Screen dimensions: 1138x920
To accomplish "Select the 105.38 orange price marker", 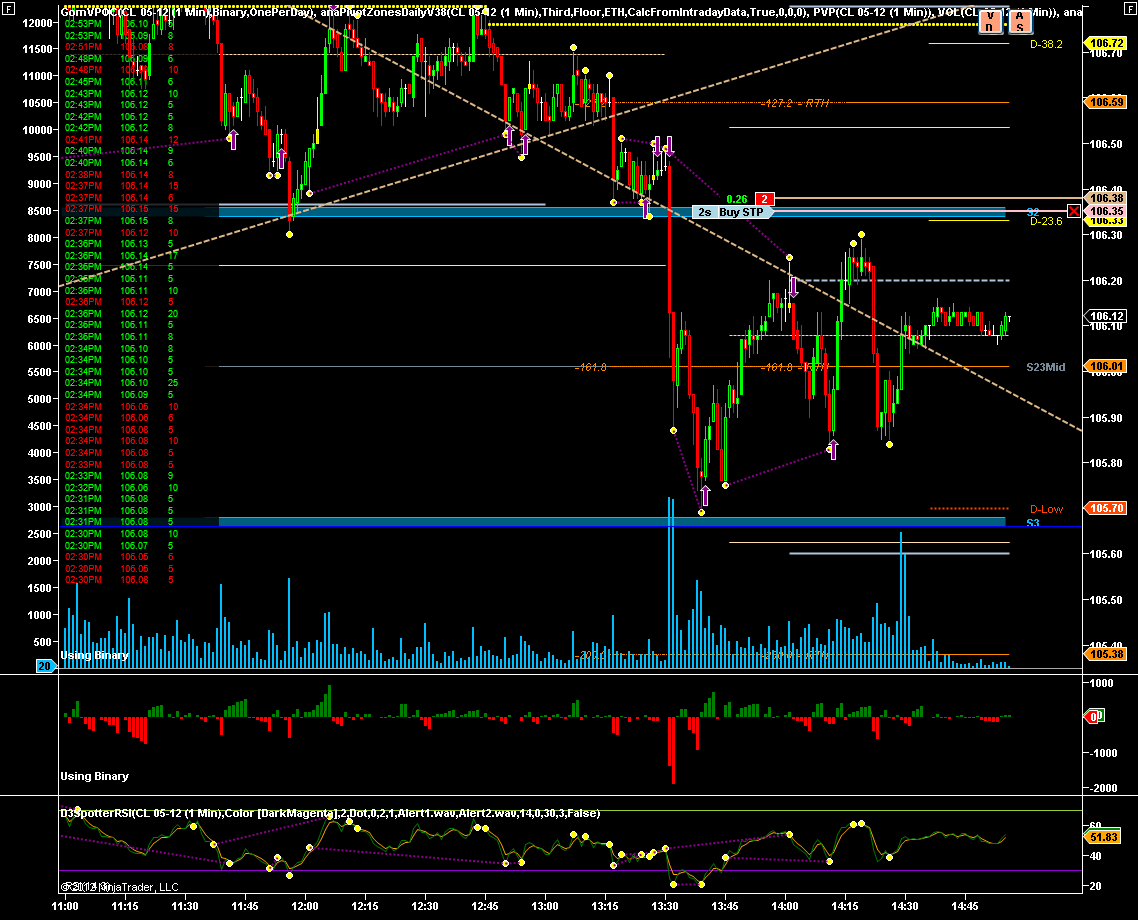I will coord(1105,654).
